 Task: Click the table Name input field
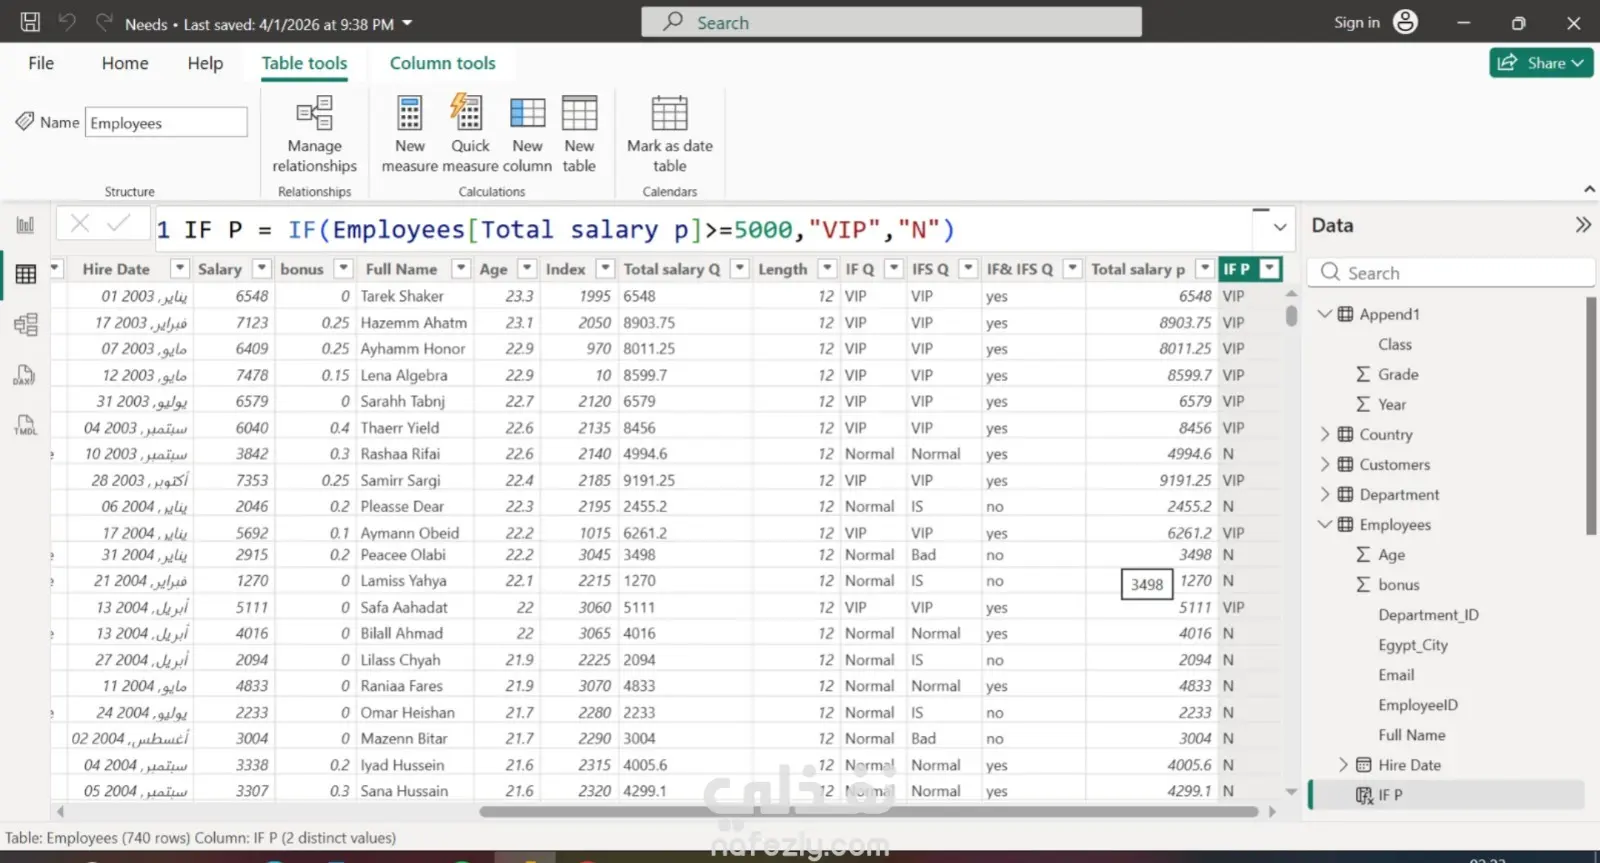(166, 122)
